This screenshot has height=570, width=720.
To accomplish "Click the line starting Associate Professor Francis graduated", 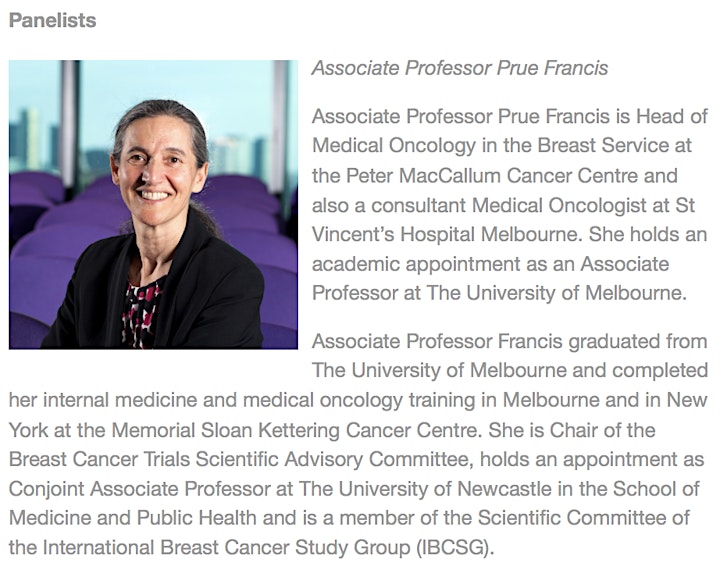I will tap(510, 342).
